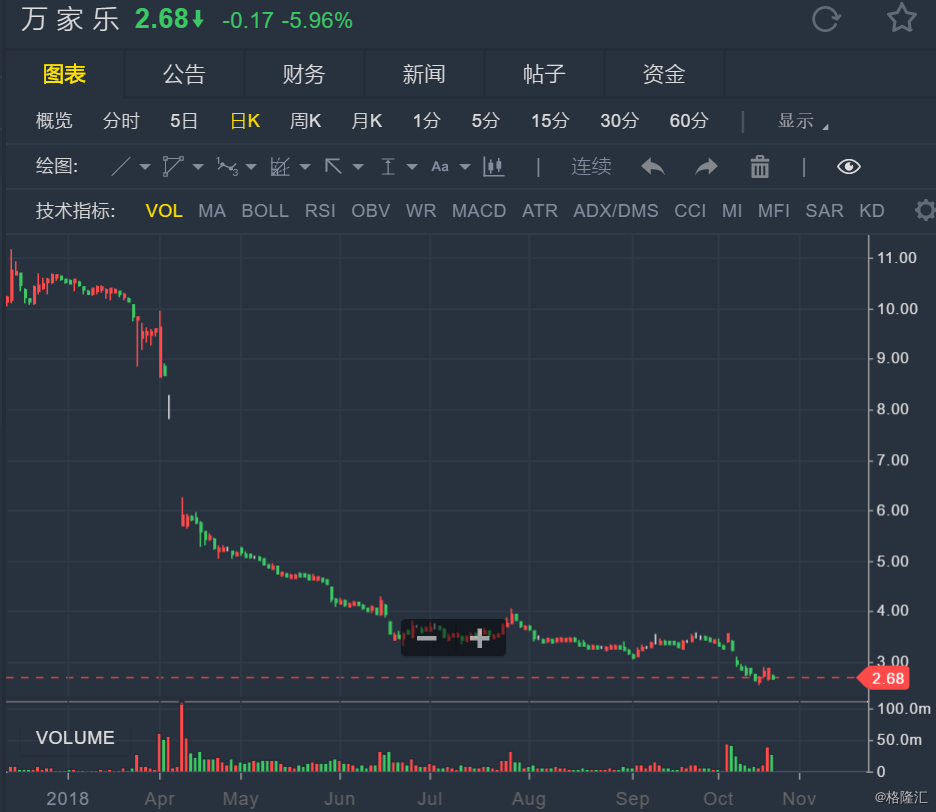Toggle the BOLL indicator

coord(264,211)
